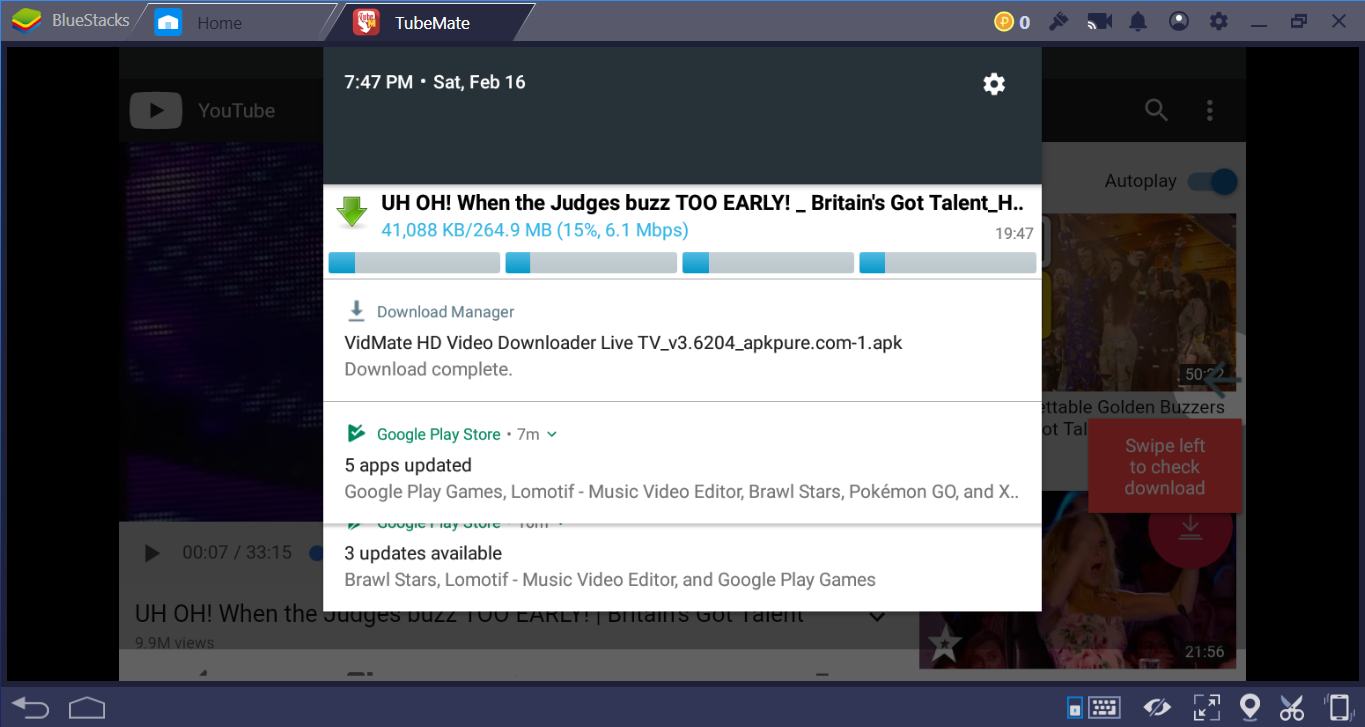The image size is (1365, 727).
Task: Open BlueStacks account profile icon
Action: point(1178,21)
